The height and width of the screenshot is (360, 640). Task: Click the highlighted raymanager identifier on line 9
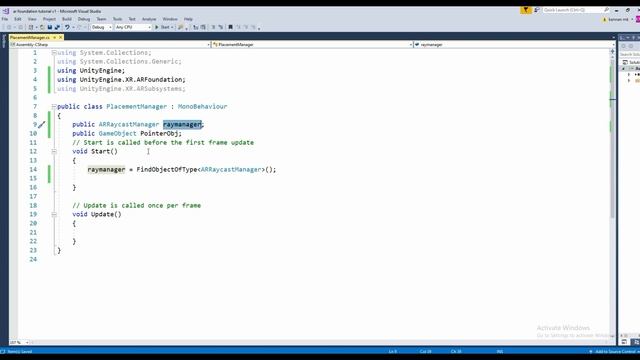tap(182, 124)
